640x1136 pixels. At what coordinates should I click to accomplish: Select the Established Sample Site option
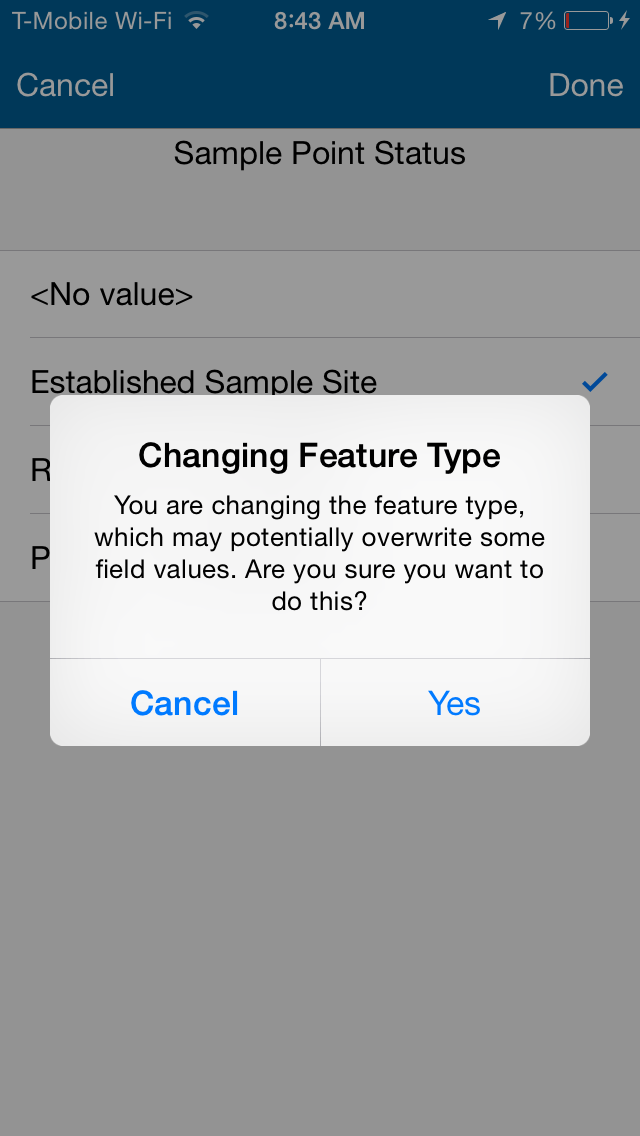coord(204,381)
